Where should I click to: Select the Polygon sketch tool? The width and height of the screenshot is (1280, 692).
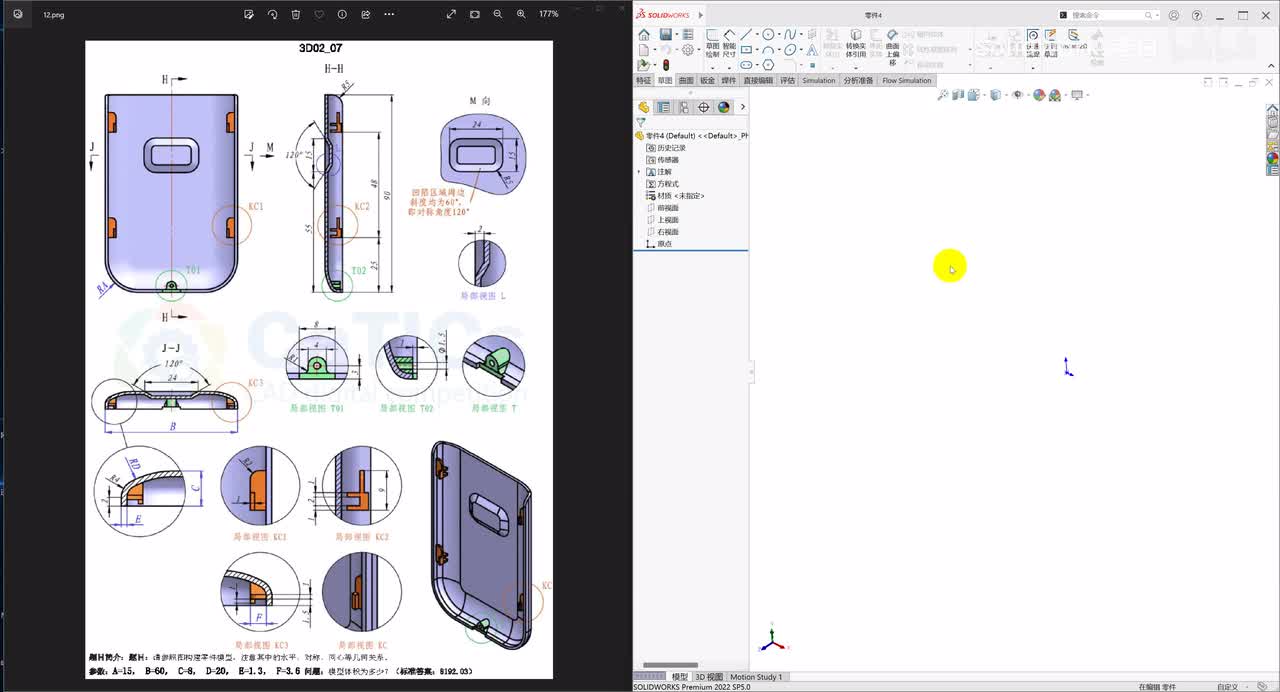pyautogui.click(x=768, y=64)
